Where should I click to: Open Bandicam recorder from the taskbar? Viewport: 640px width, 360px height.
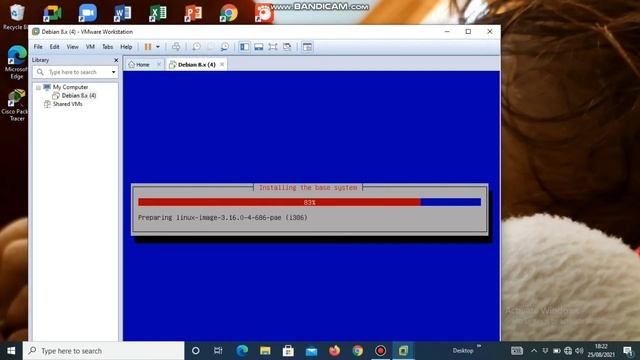click(380, 351)
